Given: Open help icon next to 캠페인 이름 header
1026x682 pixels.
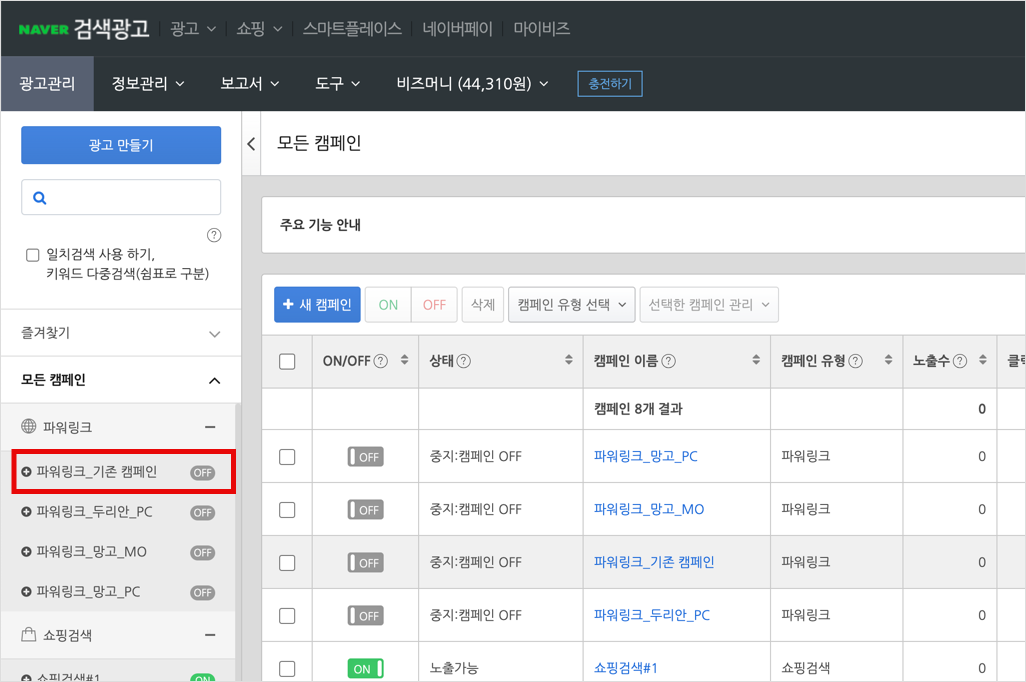Looking at the screenshot, I should tap(669, 361).
